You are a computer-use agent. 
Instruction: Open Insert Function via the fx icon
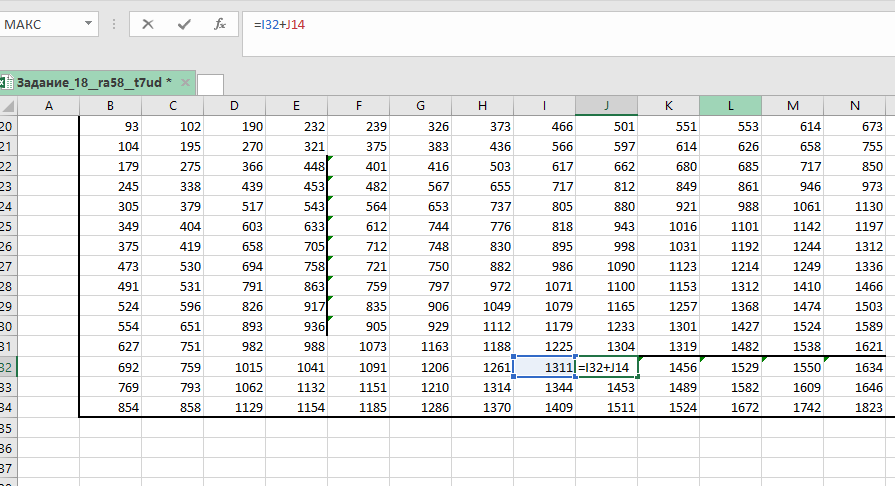[219, 25]
